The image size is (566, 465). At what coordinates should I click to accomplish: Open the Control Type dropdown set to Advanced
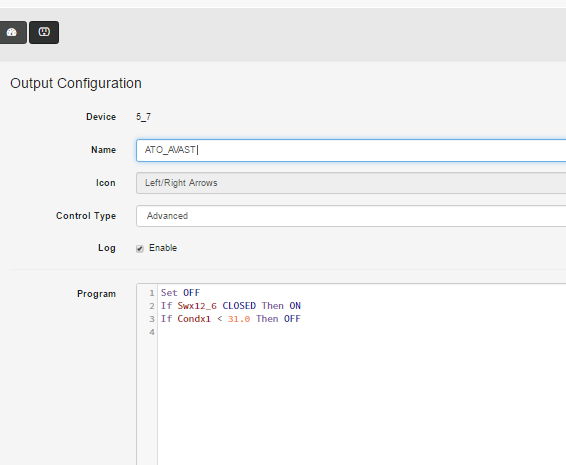(x=351, y=216)
